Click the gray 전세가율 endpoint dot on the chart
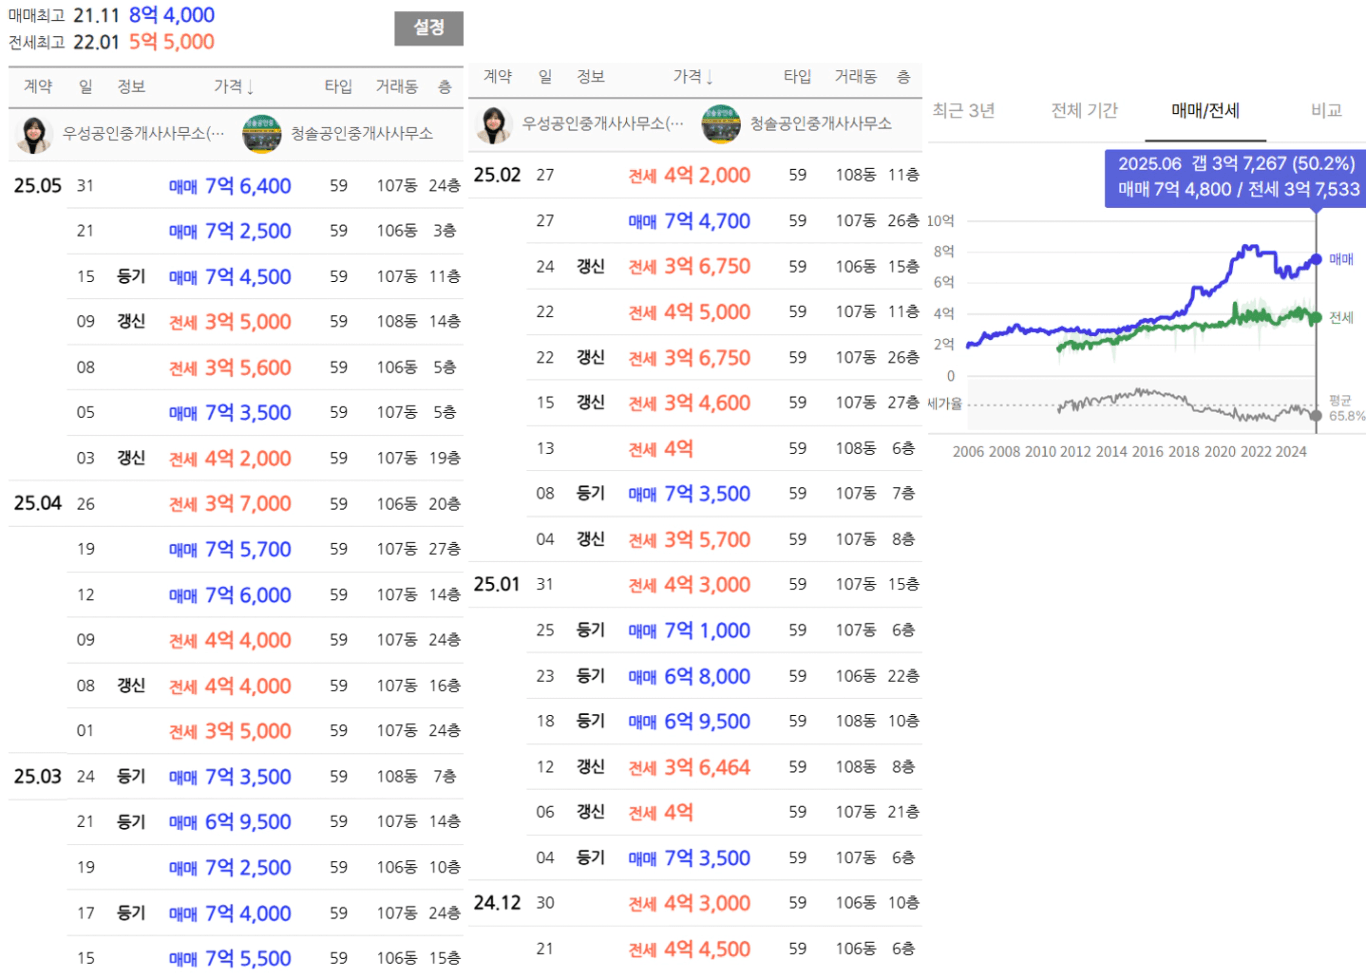 1316,415
